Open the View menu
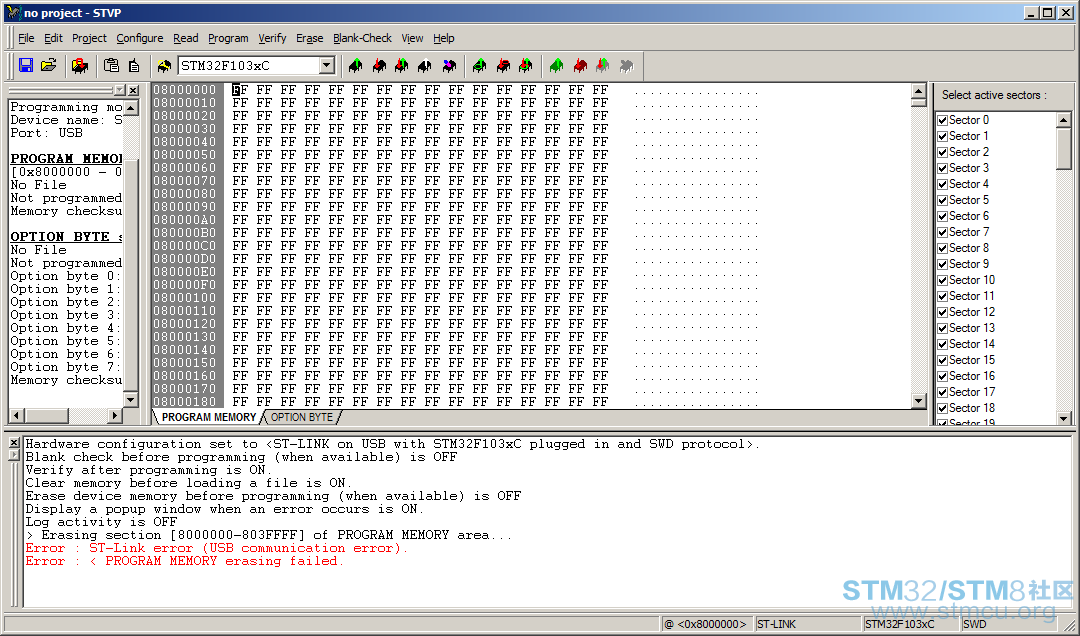Viewport: 1080px width, 636px height. pyautogui.click(x=412, y=38)
